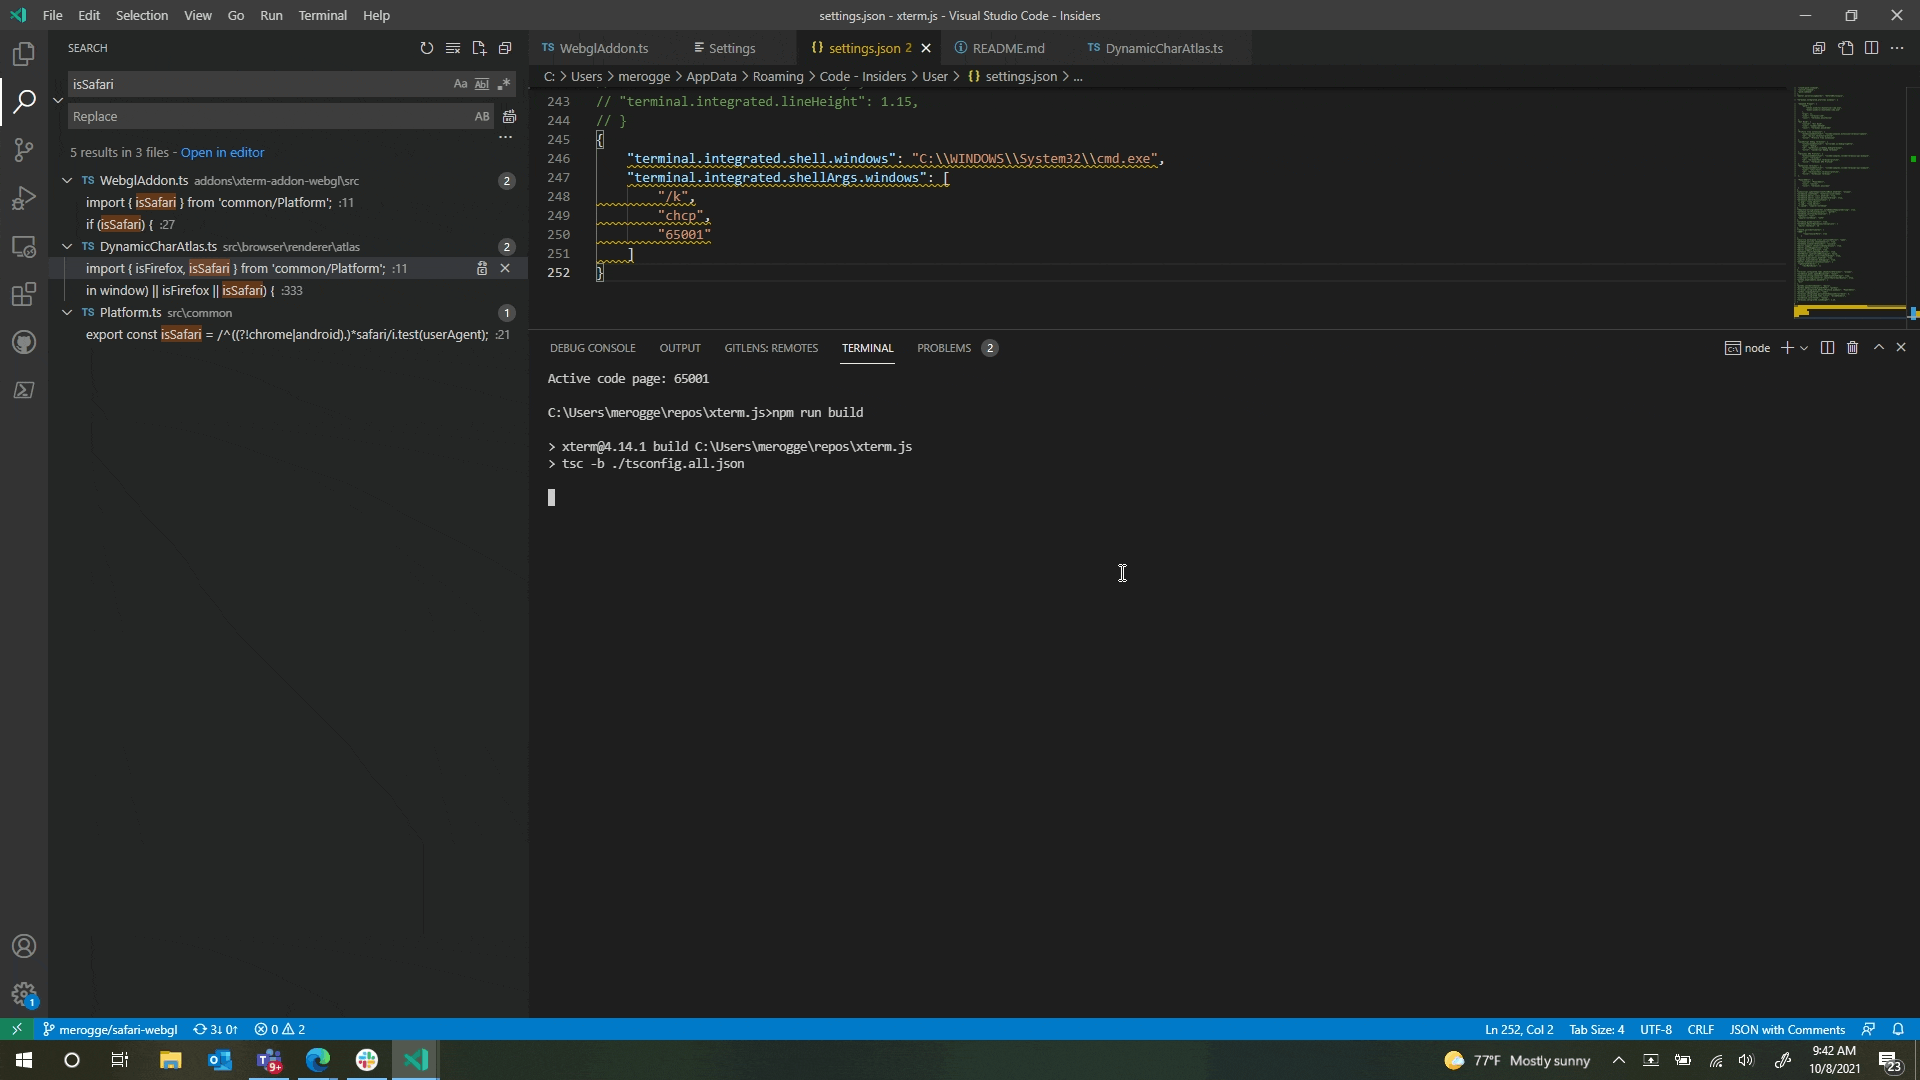Split the terminal pane
This screenshot has height=1080, width=1920.
[1826, 347]
